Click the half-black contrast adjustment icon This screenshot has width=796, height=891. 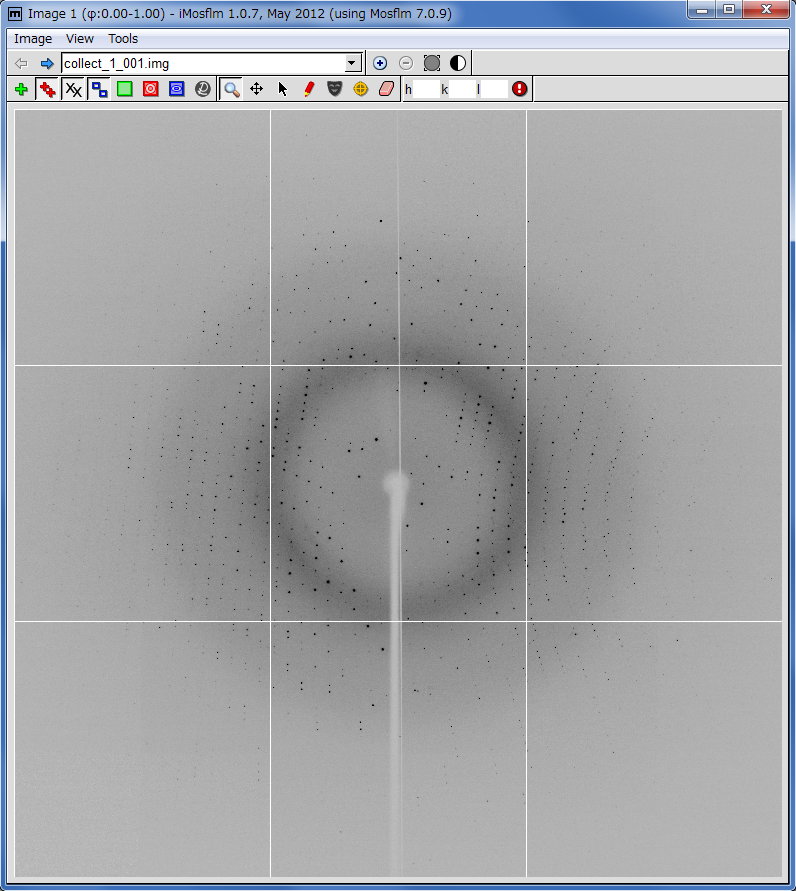pyautogui.click(x=458, y=63)
